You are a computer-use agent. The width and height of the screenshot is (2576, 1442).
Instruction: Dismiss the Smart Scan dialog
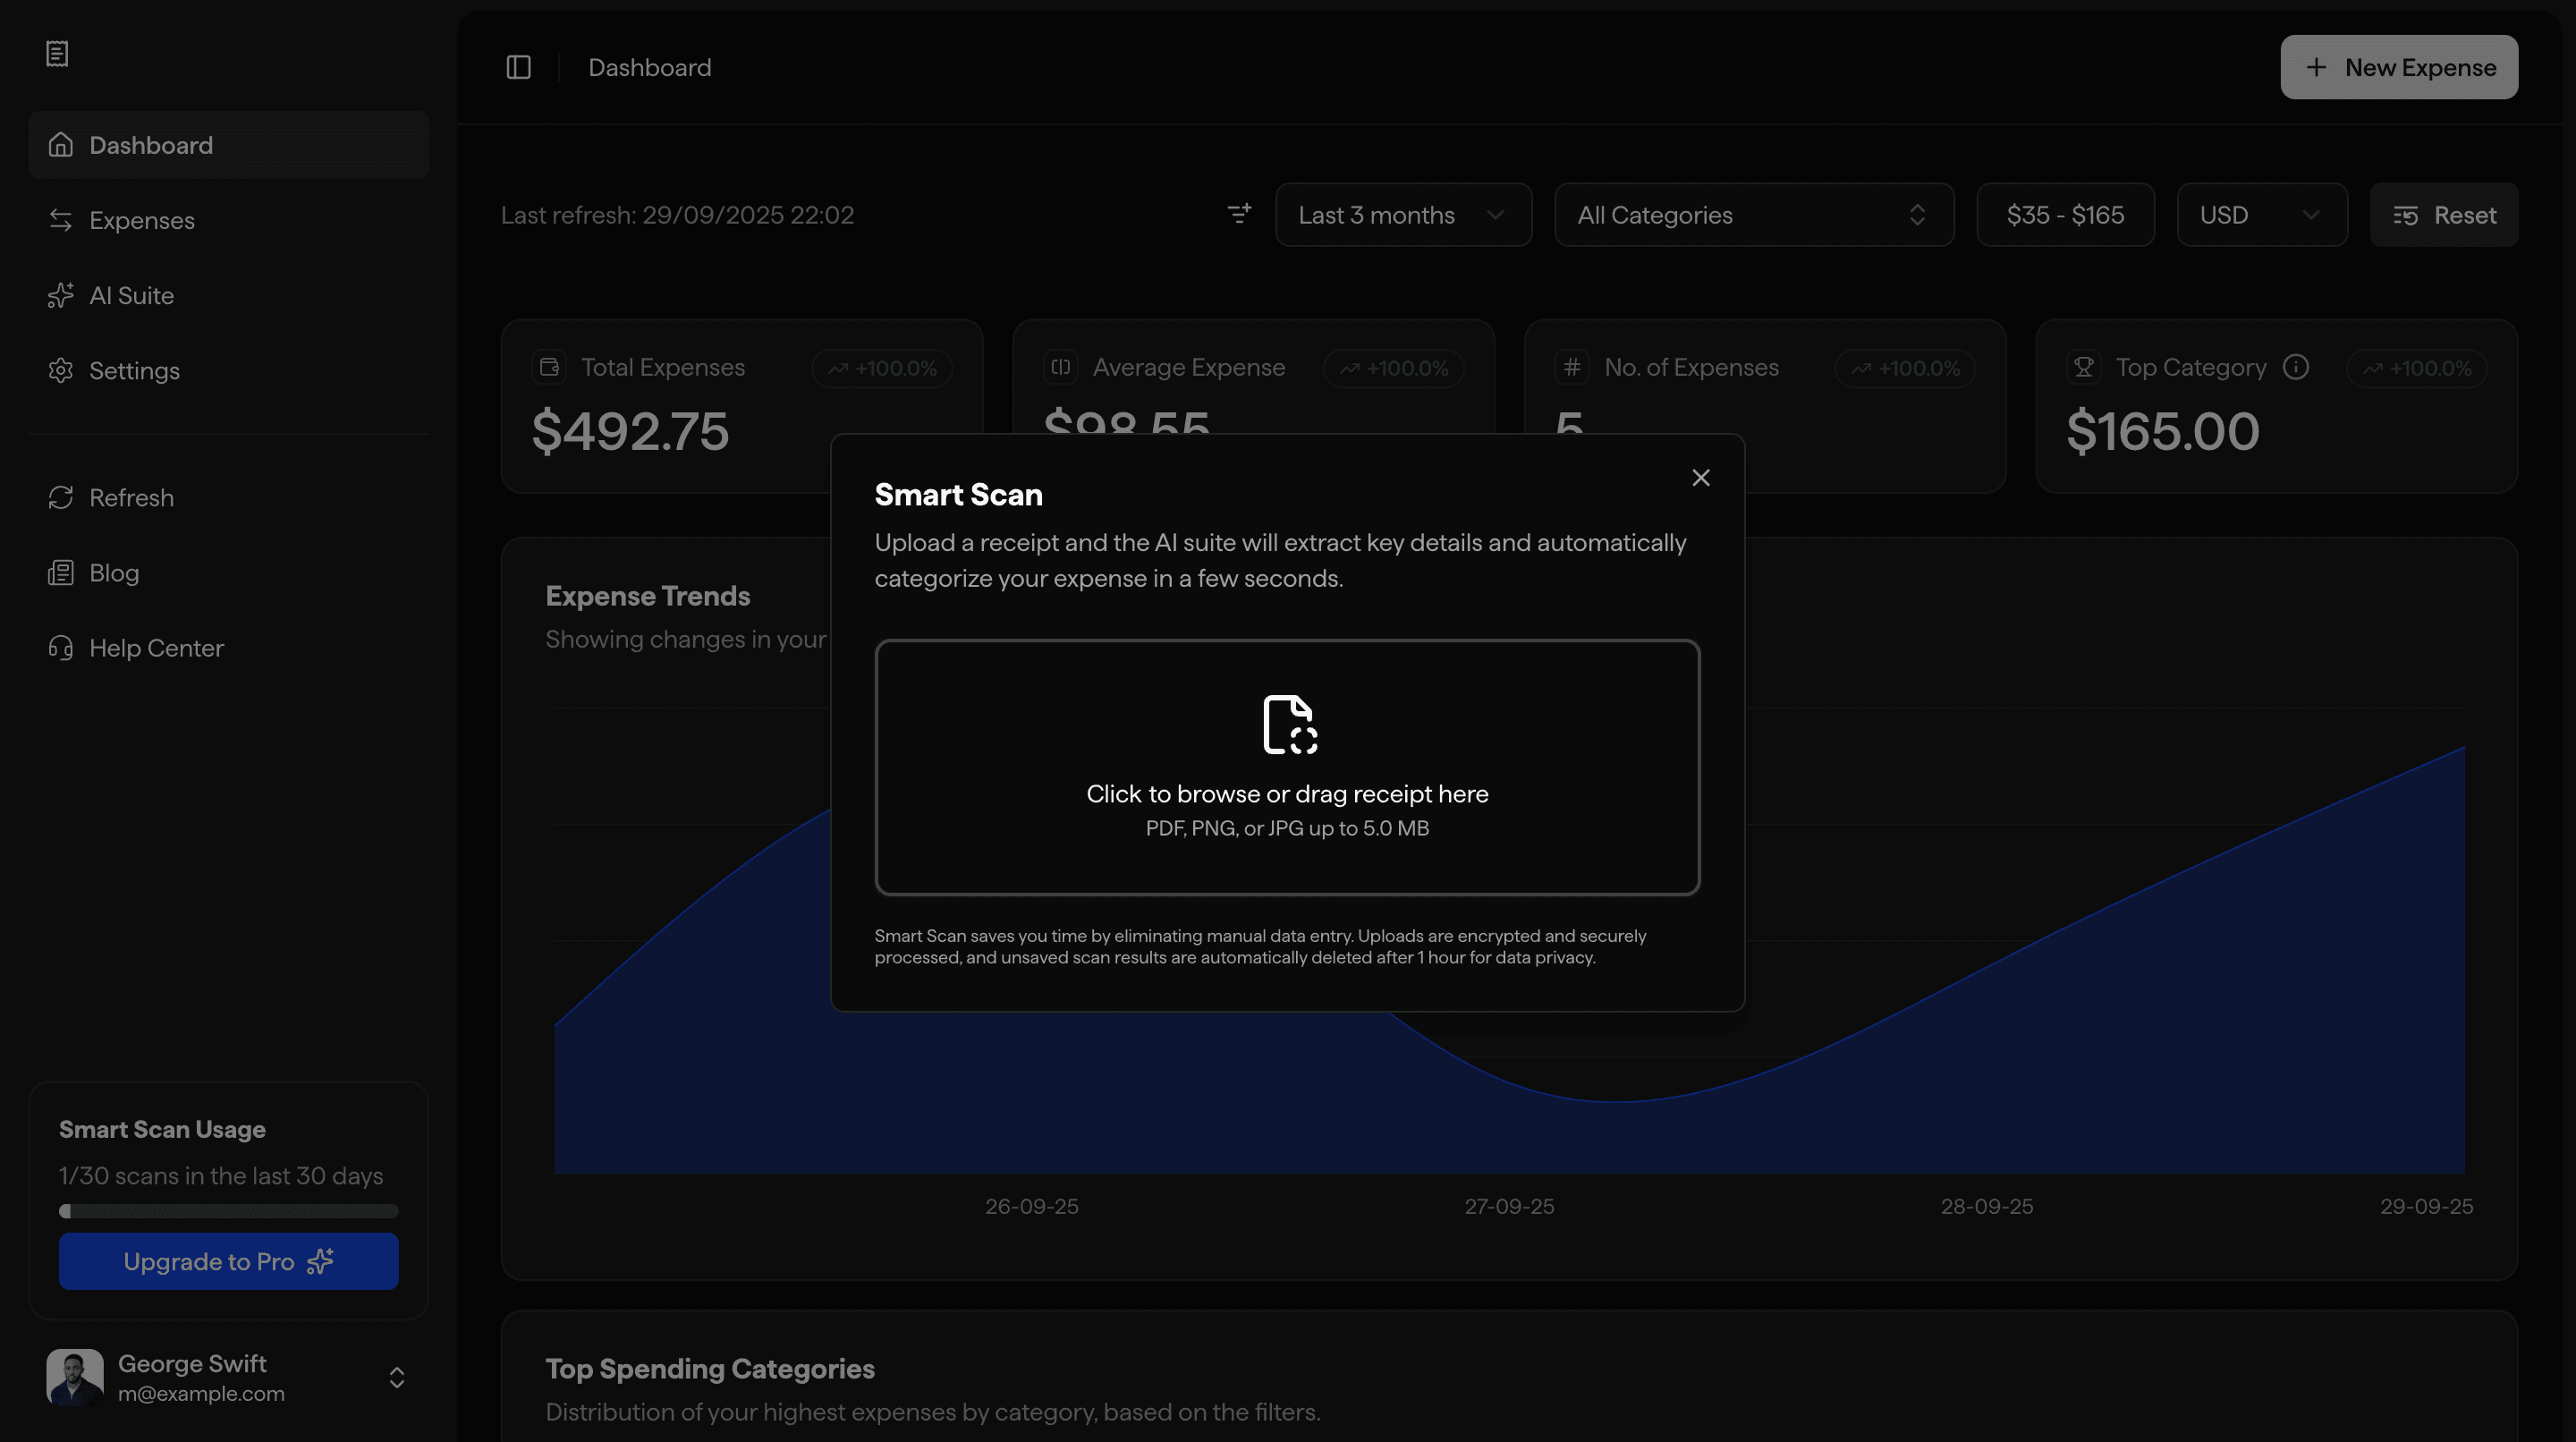[1701, 478]
